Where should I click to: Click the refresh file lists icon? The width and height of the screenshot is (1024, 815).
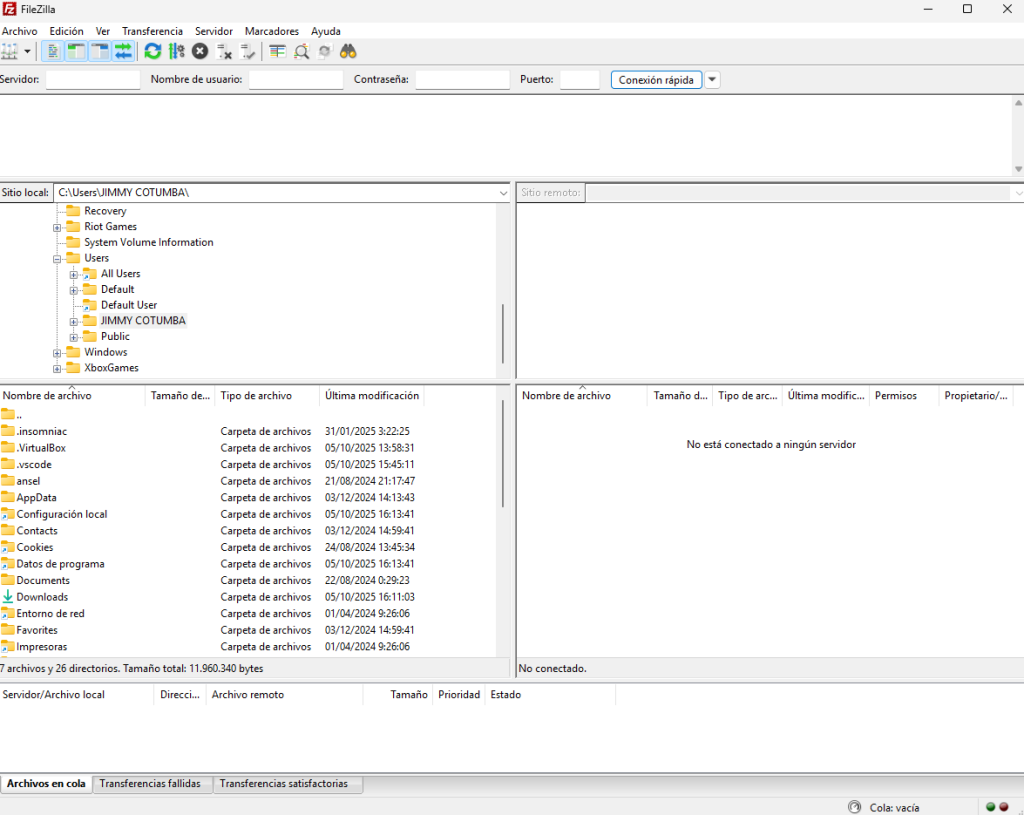click(152, 51)
